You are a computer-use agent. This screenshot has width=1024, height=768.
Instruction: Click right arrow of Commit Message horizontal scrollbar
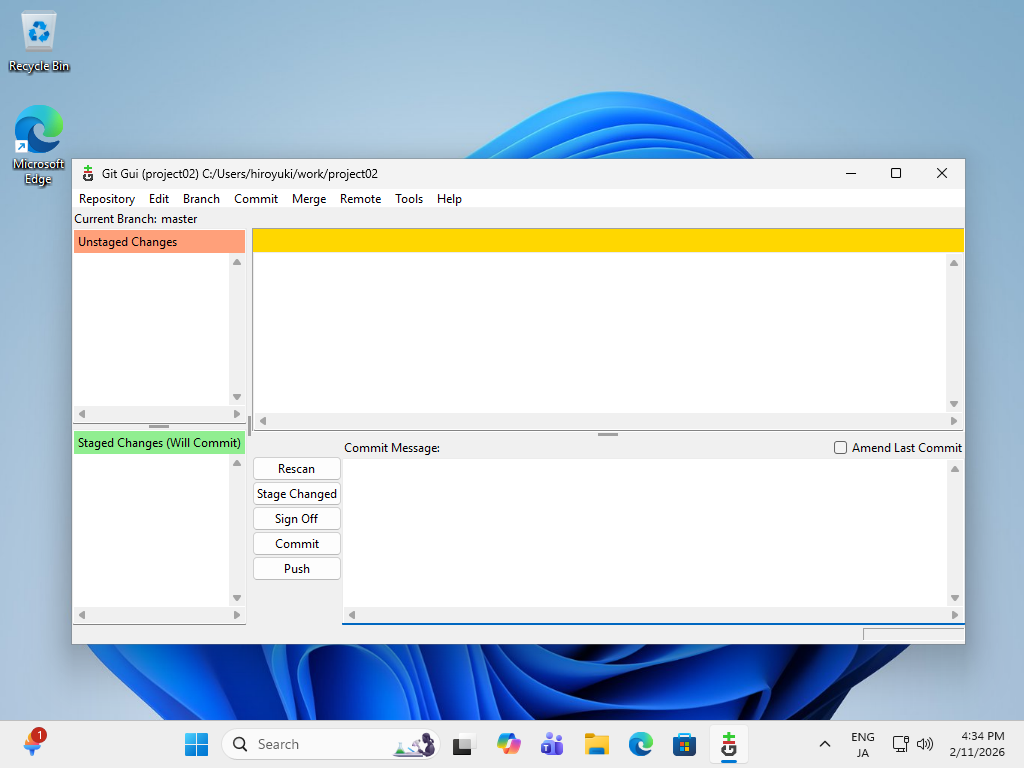955,615
